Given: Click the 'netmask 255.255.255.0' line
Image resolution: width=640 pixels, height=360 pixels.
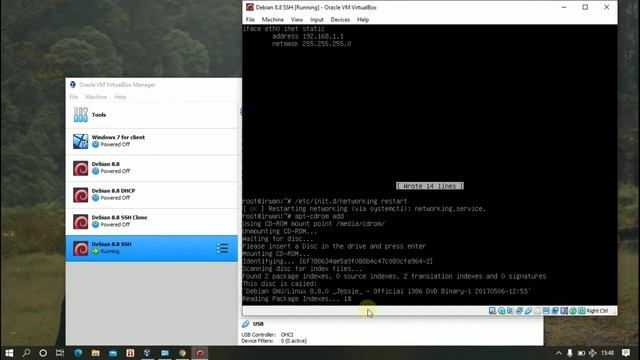Looking at the screenshot, I should pyautogui.click(x=311, y=44).
